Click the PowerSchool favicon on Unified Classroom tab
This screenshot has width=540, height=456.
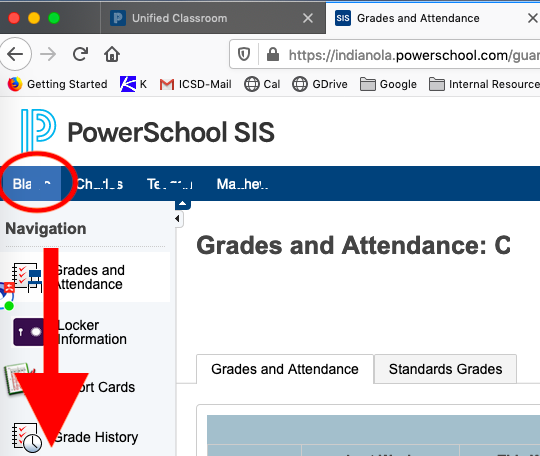(x=118, y=18)
